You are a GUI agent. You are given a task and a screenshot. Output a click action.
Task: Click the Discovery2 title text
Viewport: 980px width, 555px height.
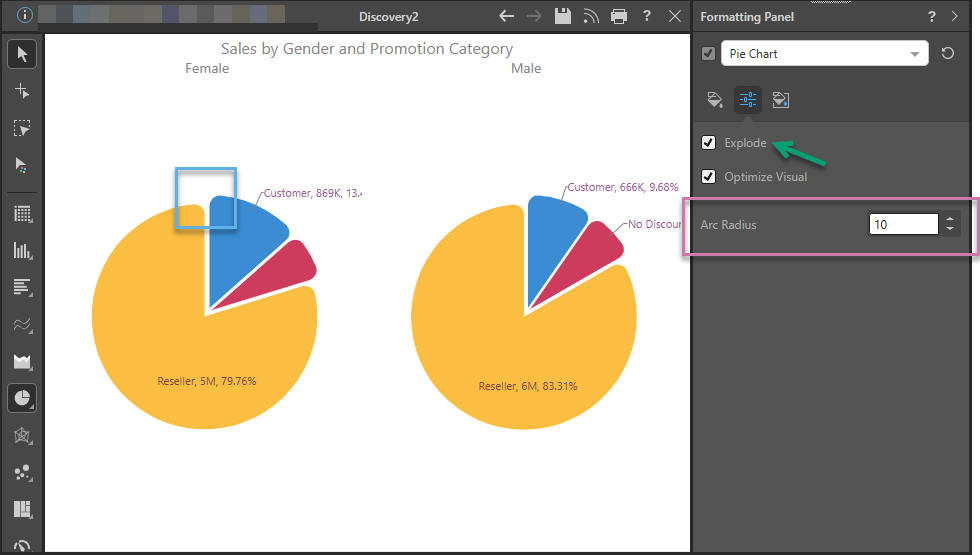(x=388, y=17)
